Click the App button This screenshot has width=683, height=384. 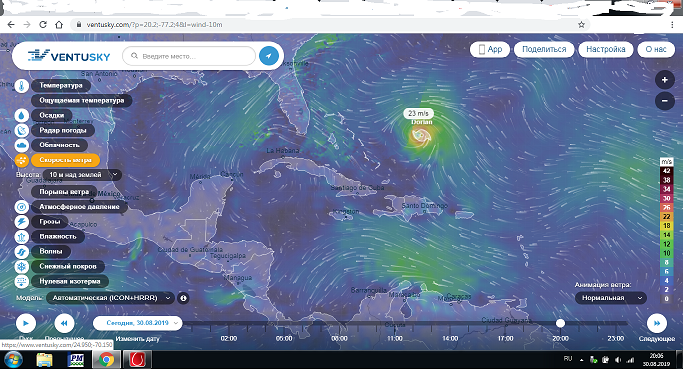(x=490, y=50)
